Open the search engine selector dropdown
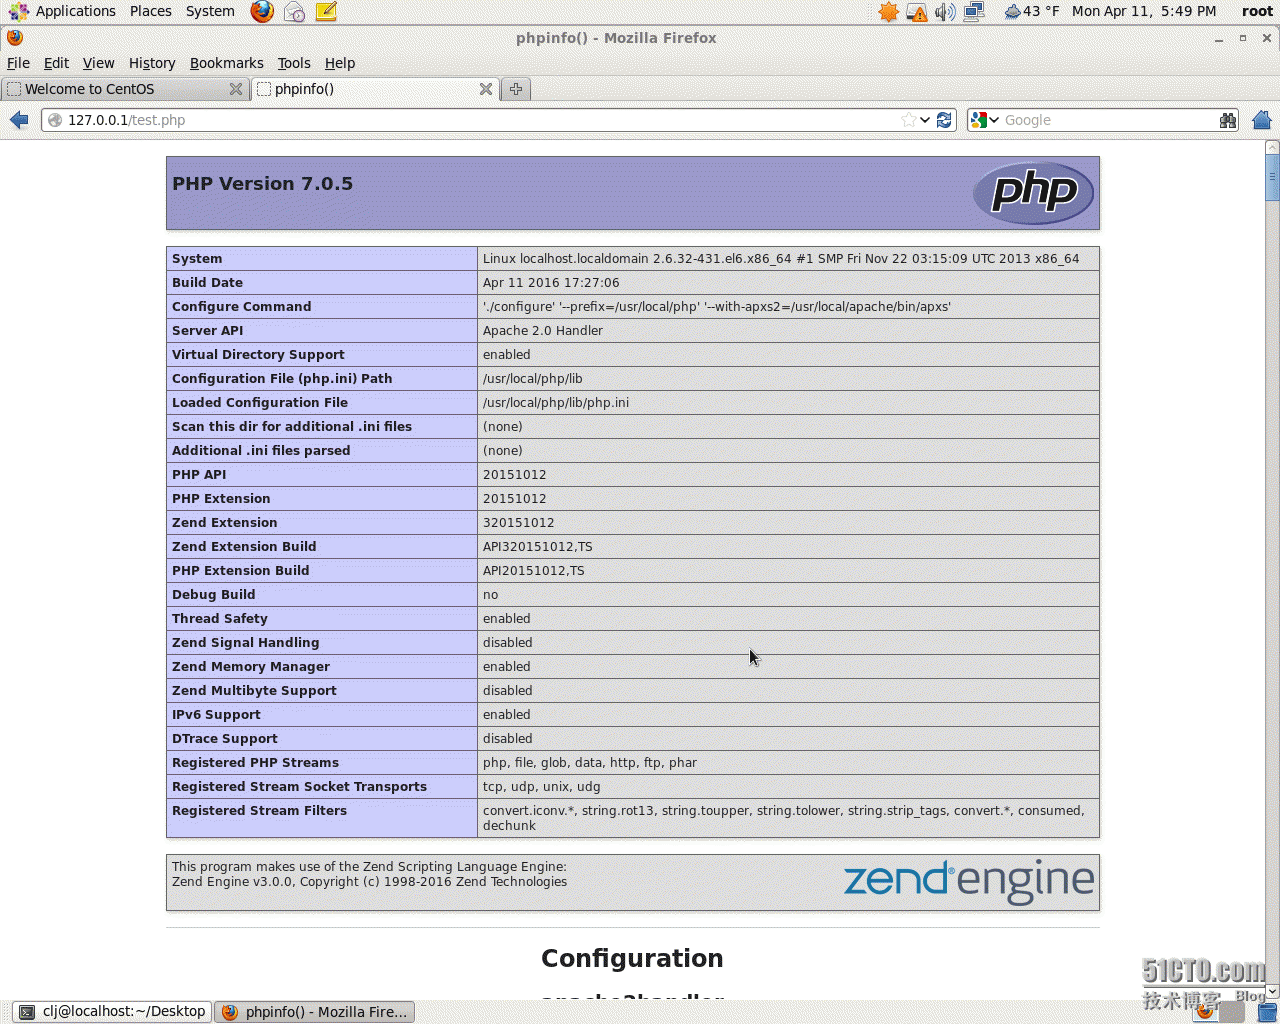 point(985,120)
